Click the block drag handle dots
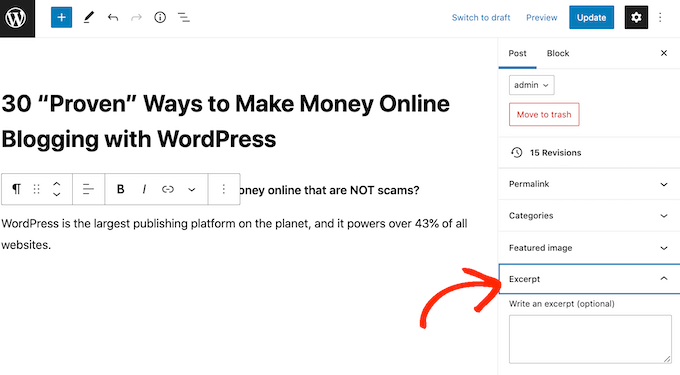This screenshot has width=680, height=375. click(37, 189)
